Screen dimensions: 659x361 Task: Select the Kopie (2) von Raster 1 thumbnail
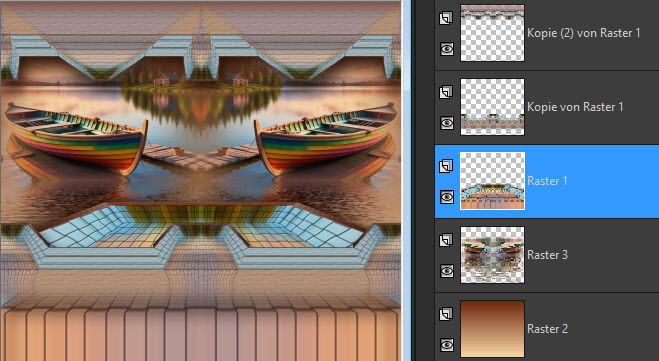[493, 33]
